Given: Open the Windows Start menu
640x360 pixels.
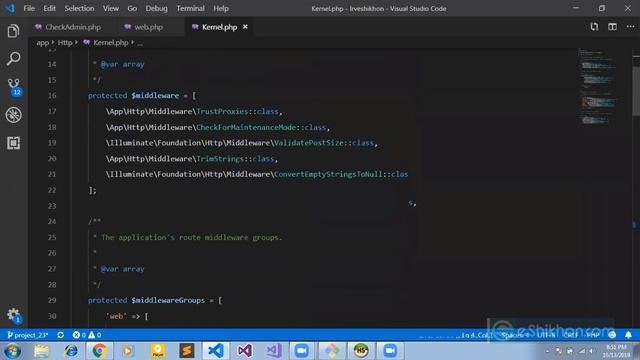Looking at the screenshot, I should (x=12, y=351).
